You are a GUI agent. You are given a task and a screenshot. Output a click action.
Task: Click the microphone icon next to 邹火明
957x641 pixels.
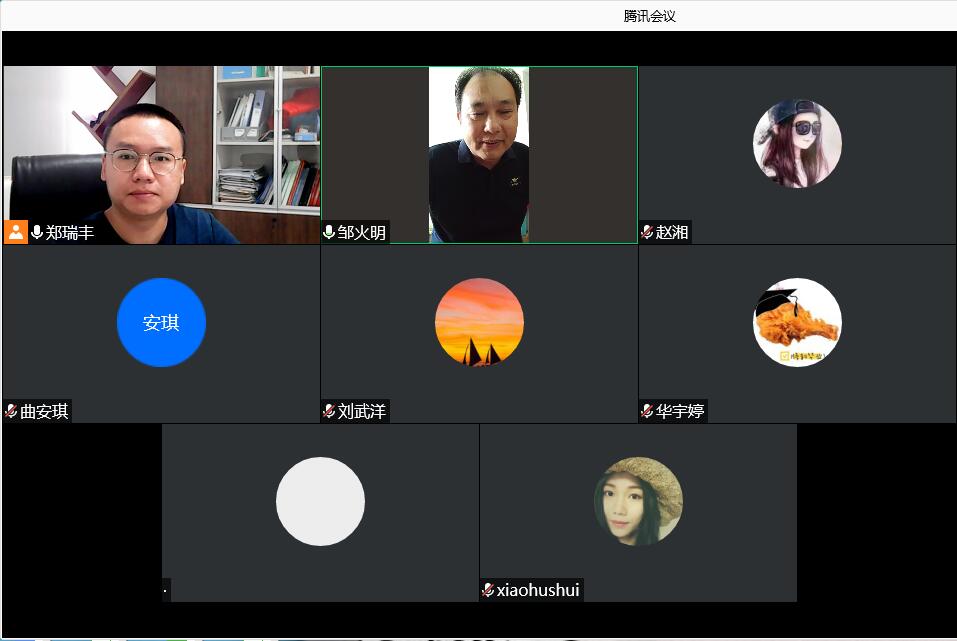(x=329, y=232)
